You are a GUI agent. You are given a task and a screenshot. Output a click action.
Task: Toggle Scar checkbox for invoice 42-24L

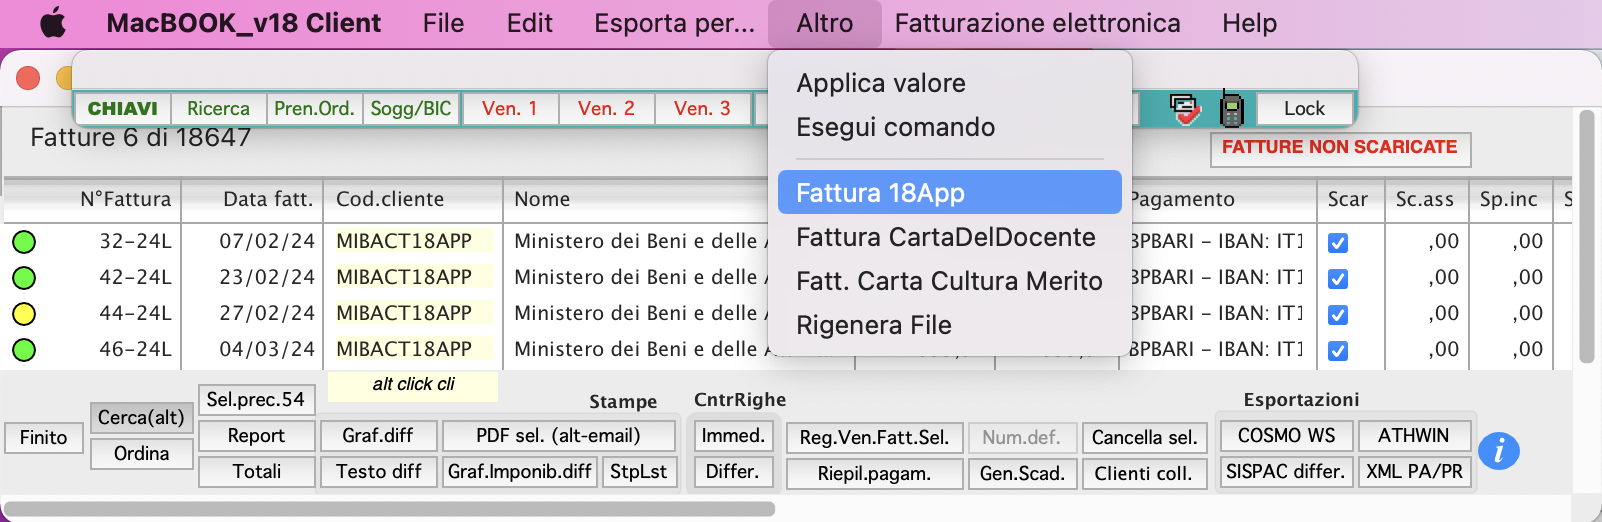1337,278
